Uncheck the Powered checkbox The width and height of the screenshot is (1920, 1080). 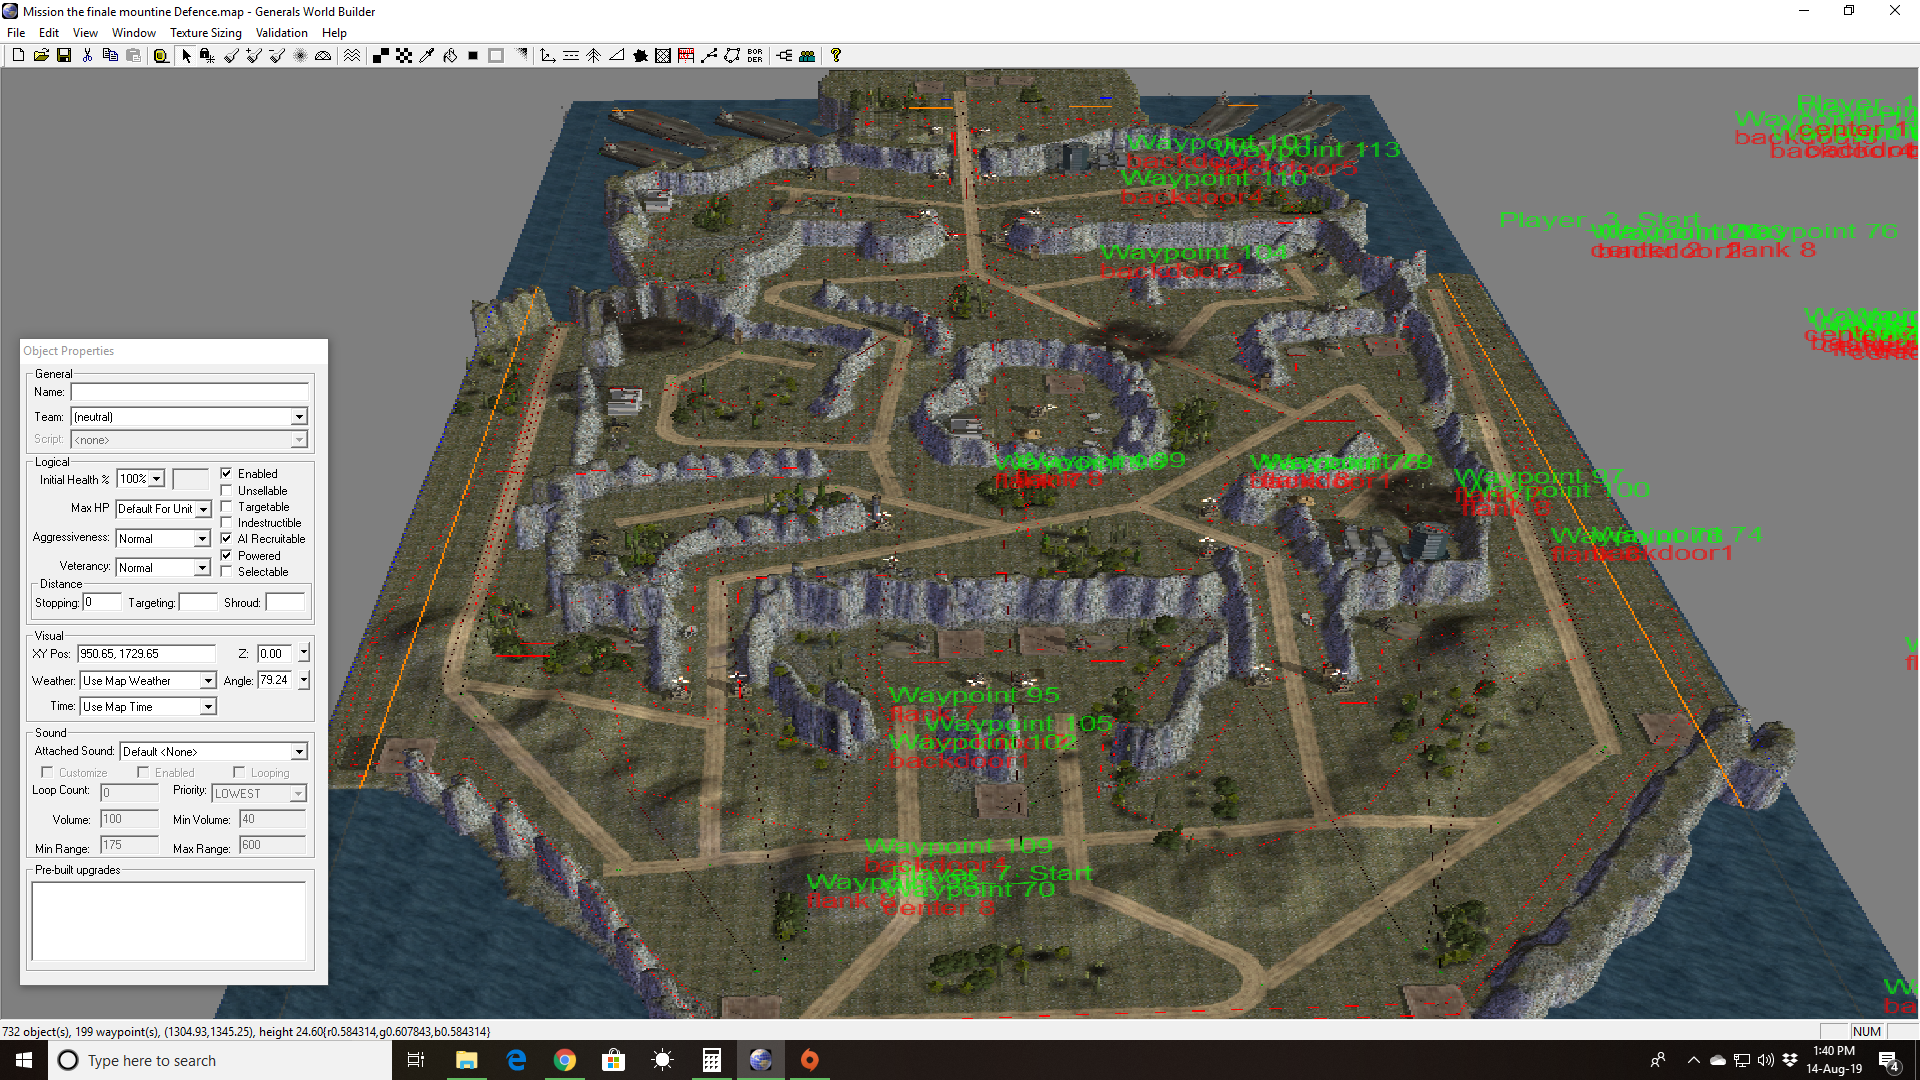pyautogui.click(x=227, y=556)
